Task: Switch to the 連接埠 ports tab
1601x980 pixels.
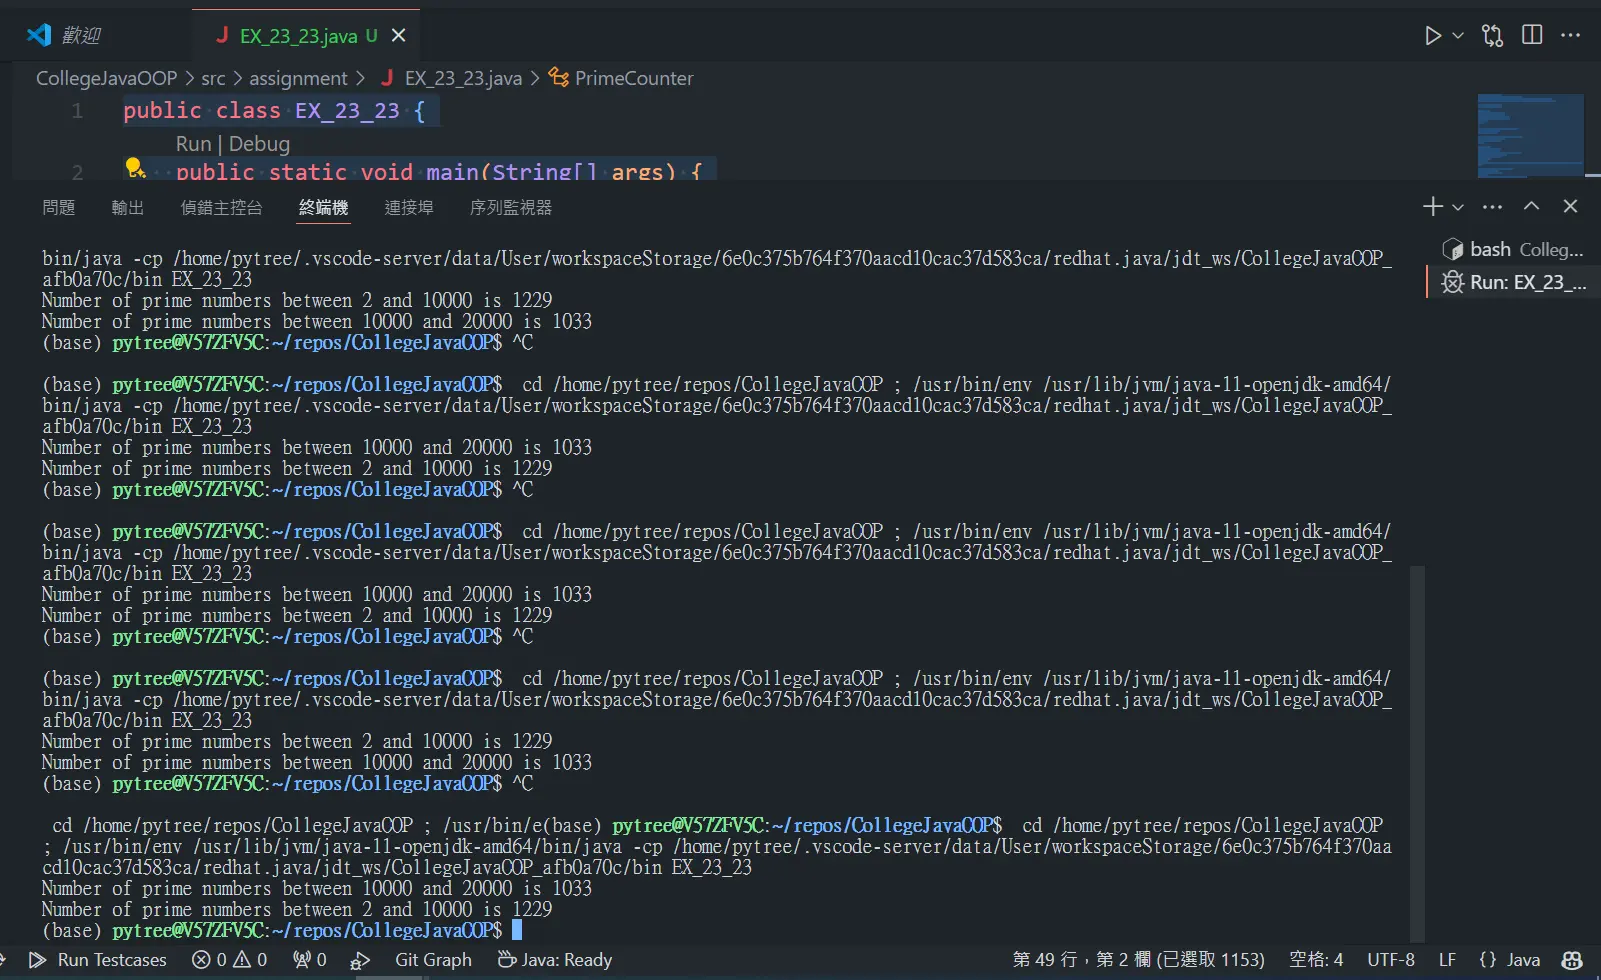Action: tap(409, 207)
